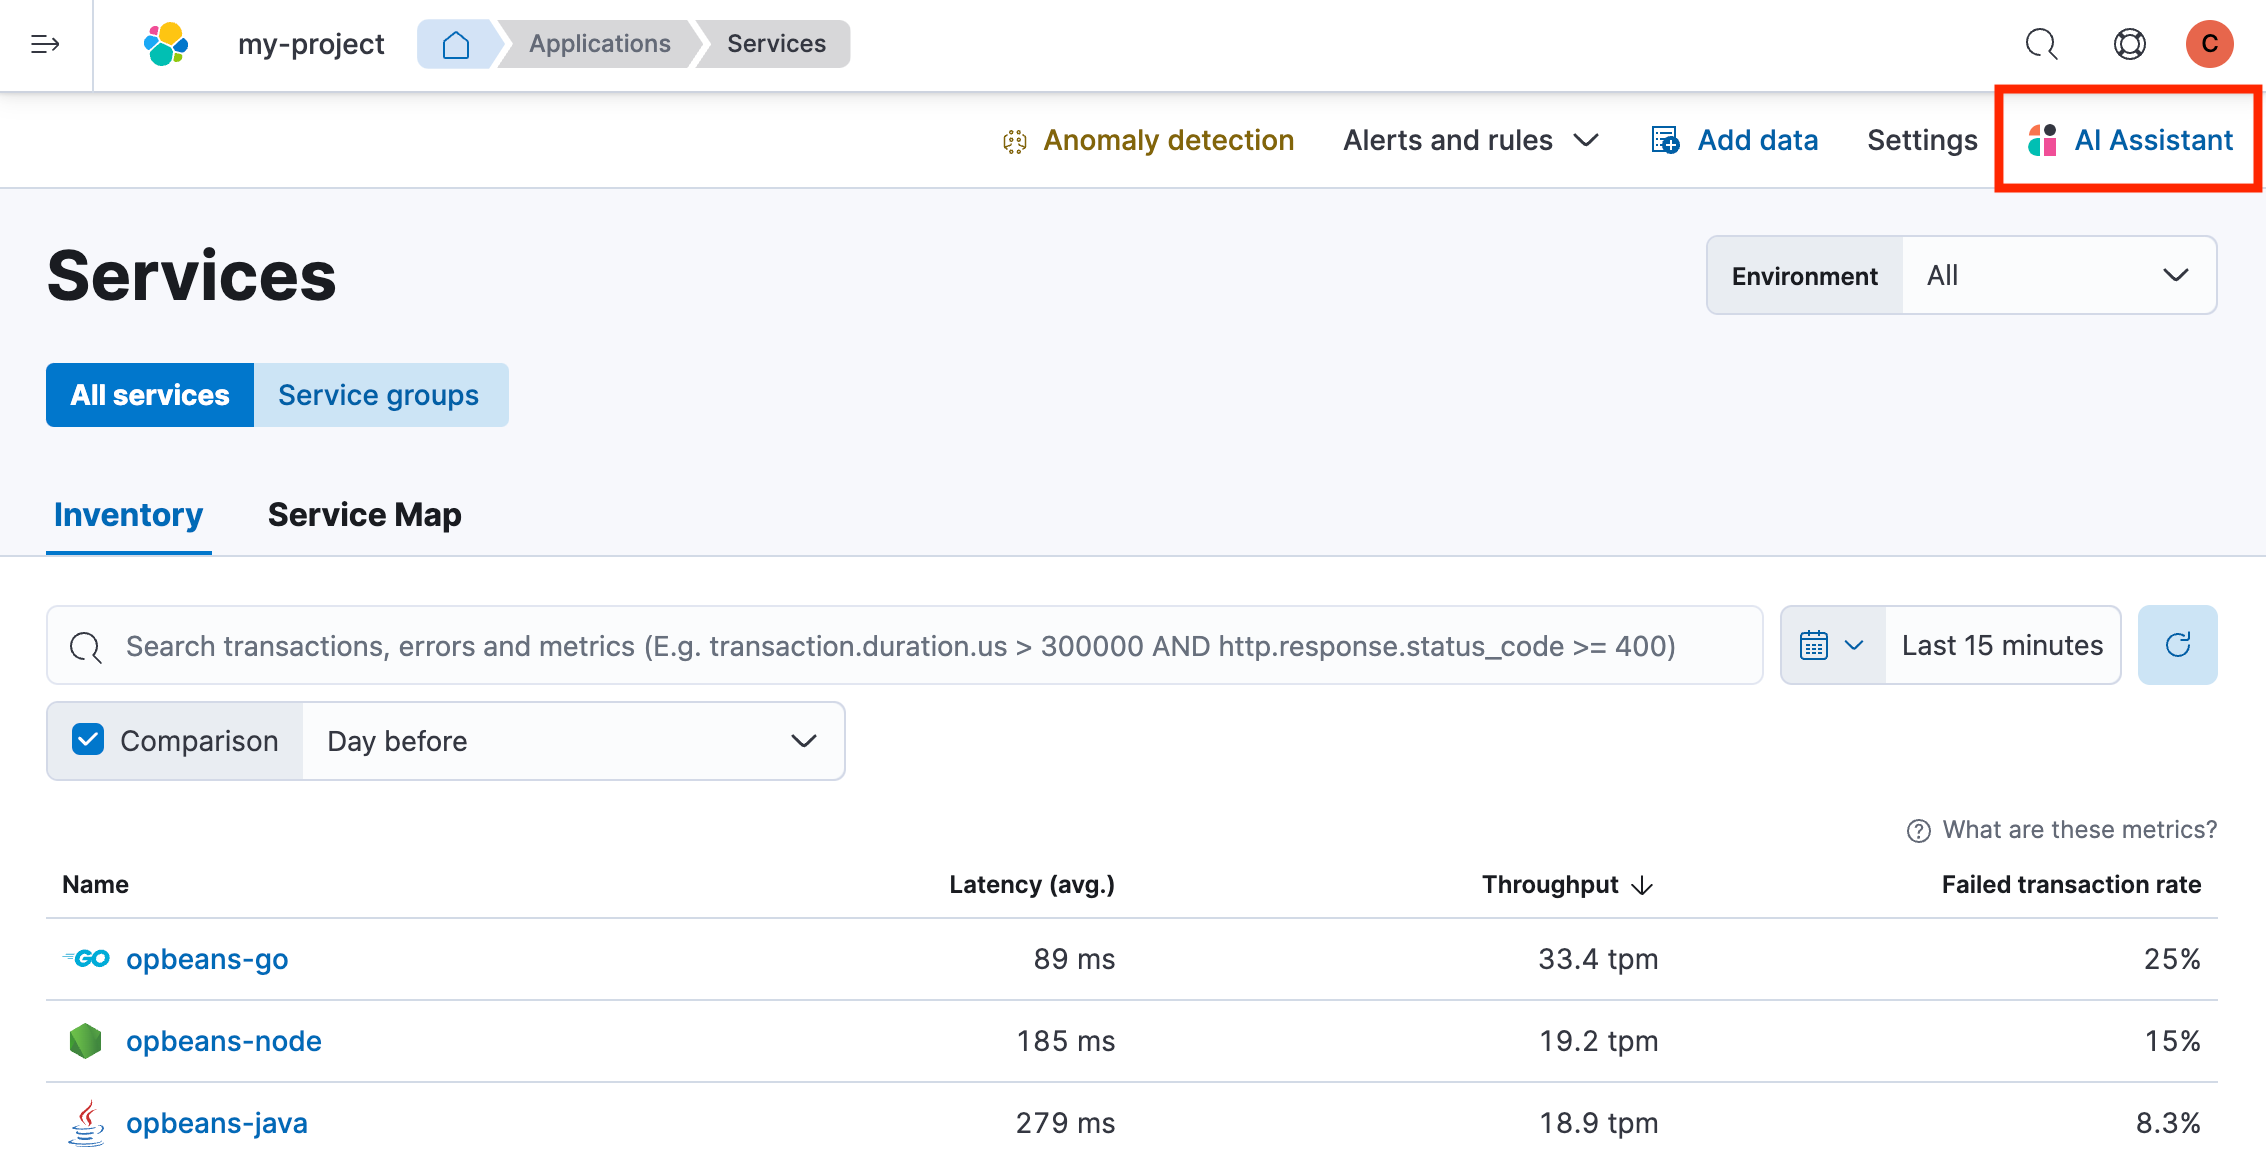The image size is (2266, 1154).
Task: Select the Service groups tab
Action: [x=379, y=395]
